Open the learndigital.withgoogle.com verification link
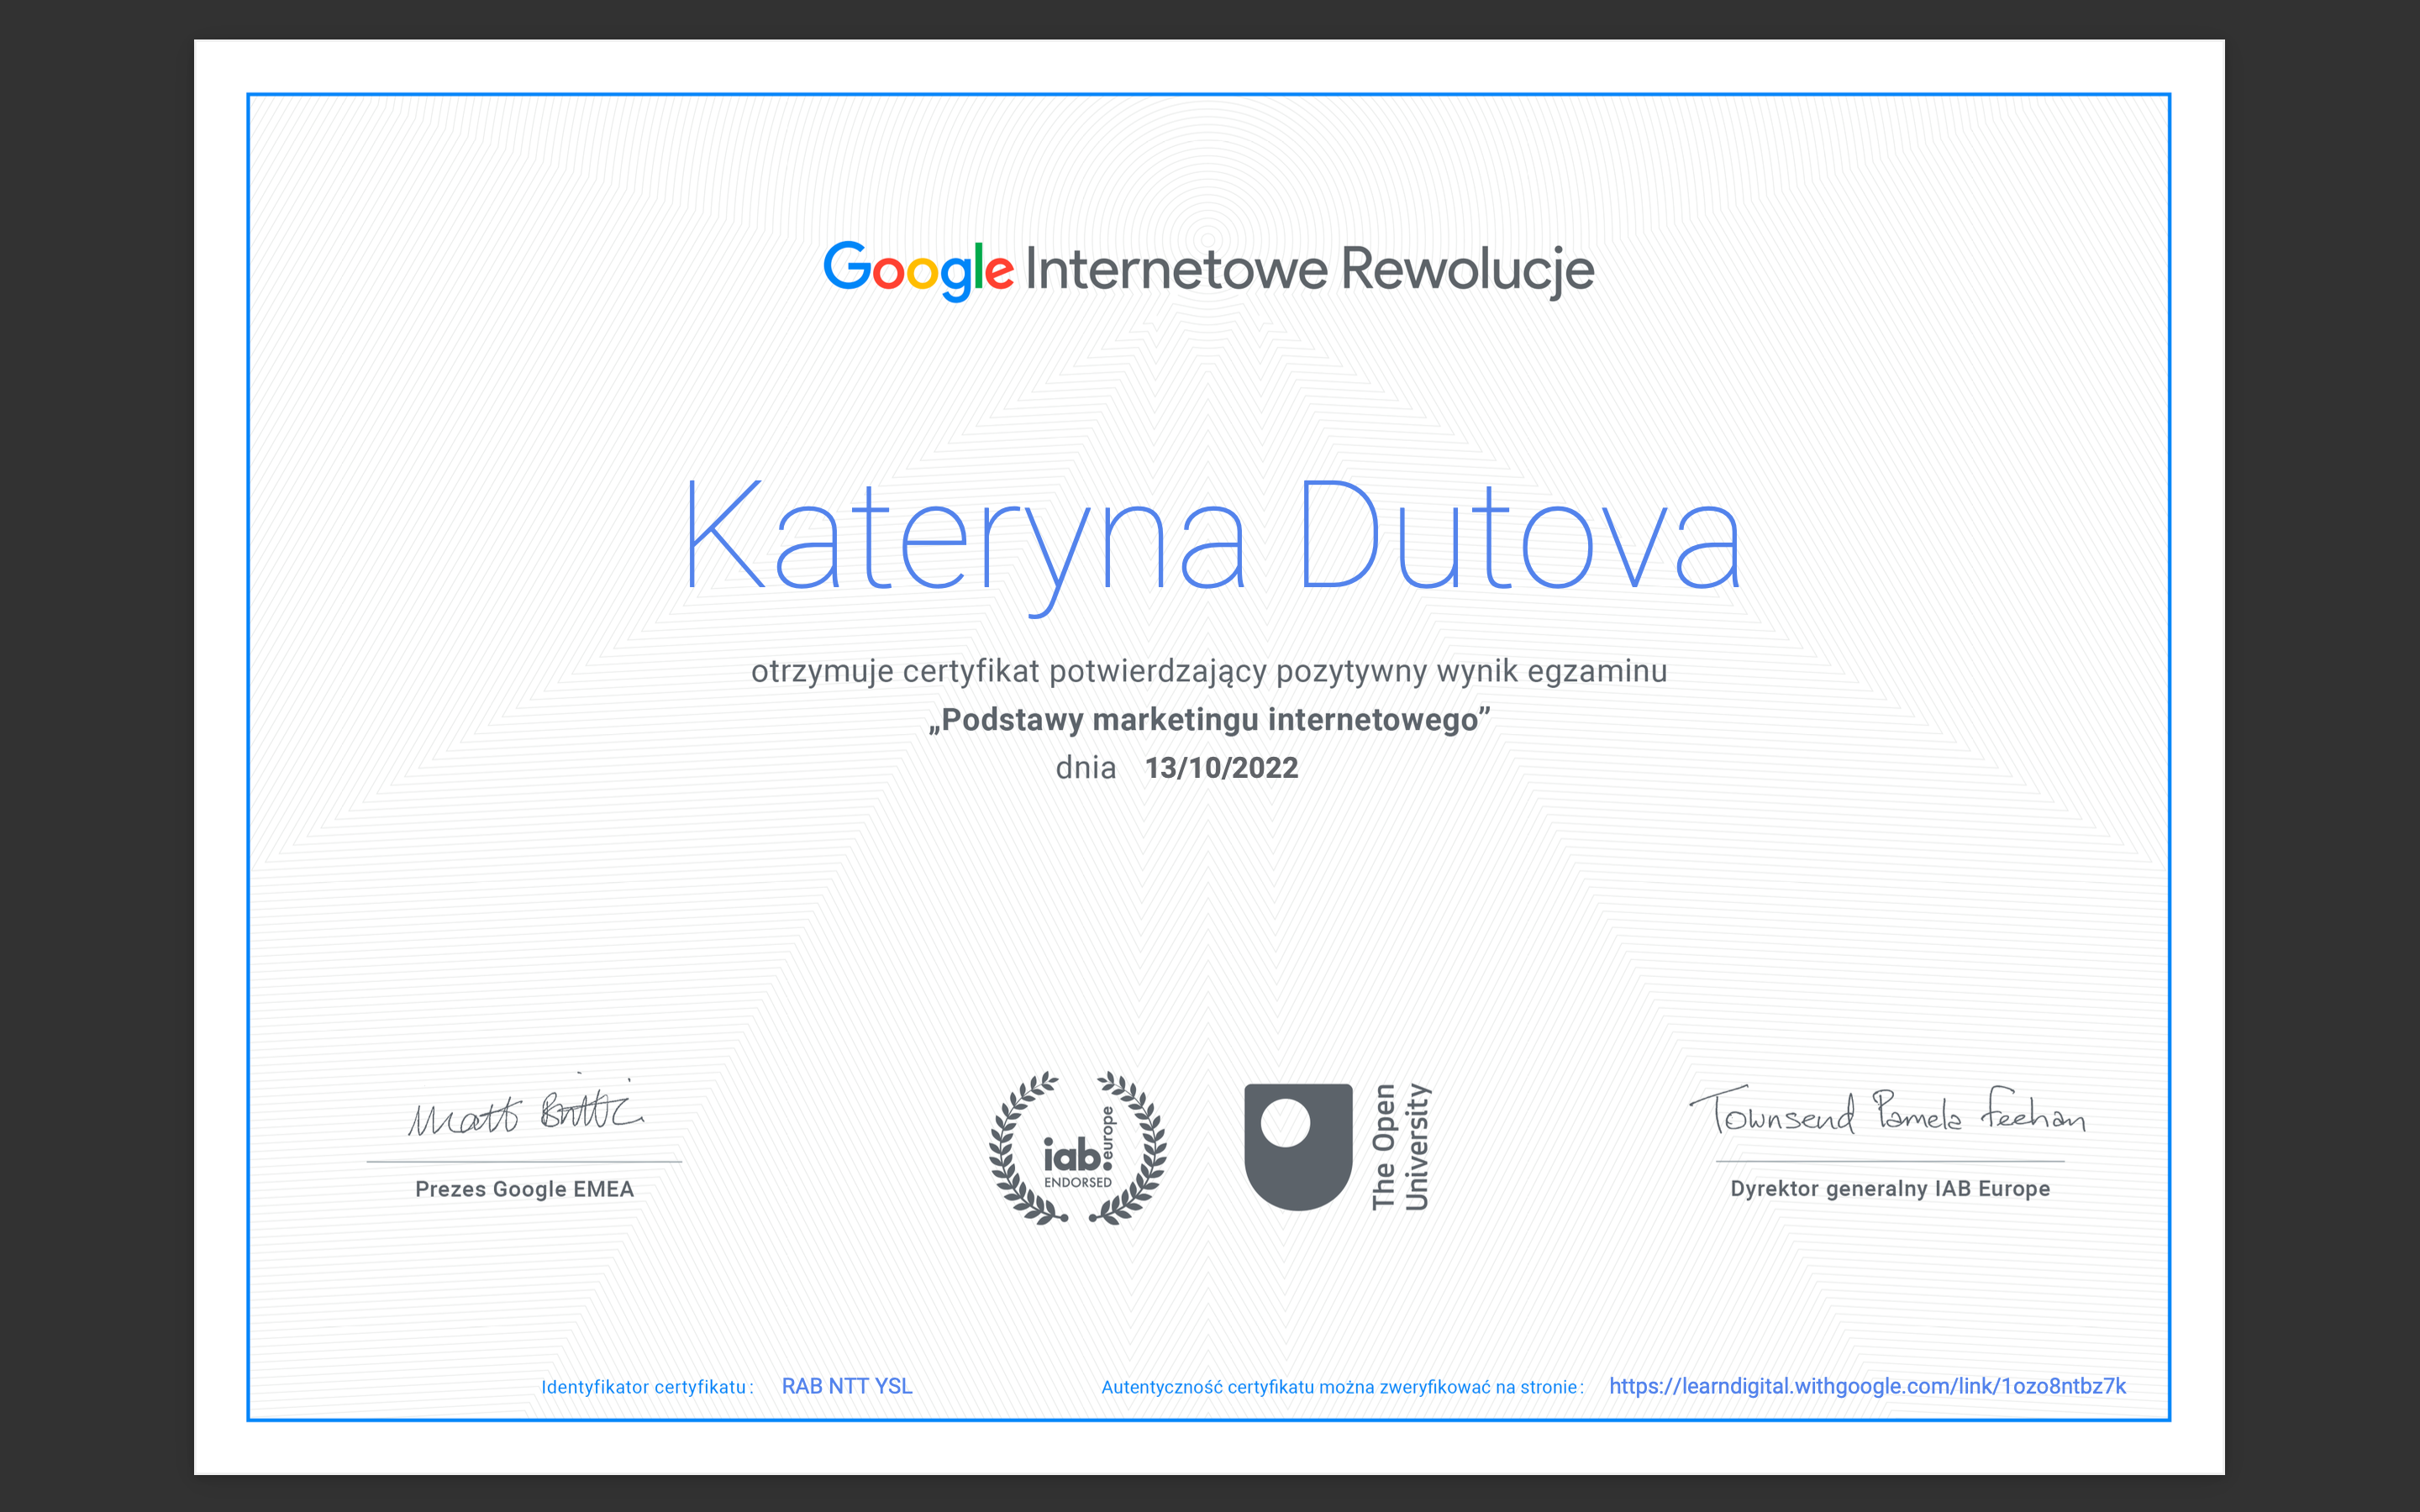Screen dimensions: 2420x1512 pos(1867,1386)
